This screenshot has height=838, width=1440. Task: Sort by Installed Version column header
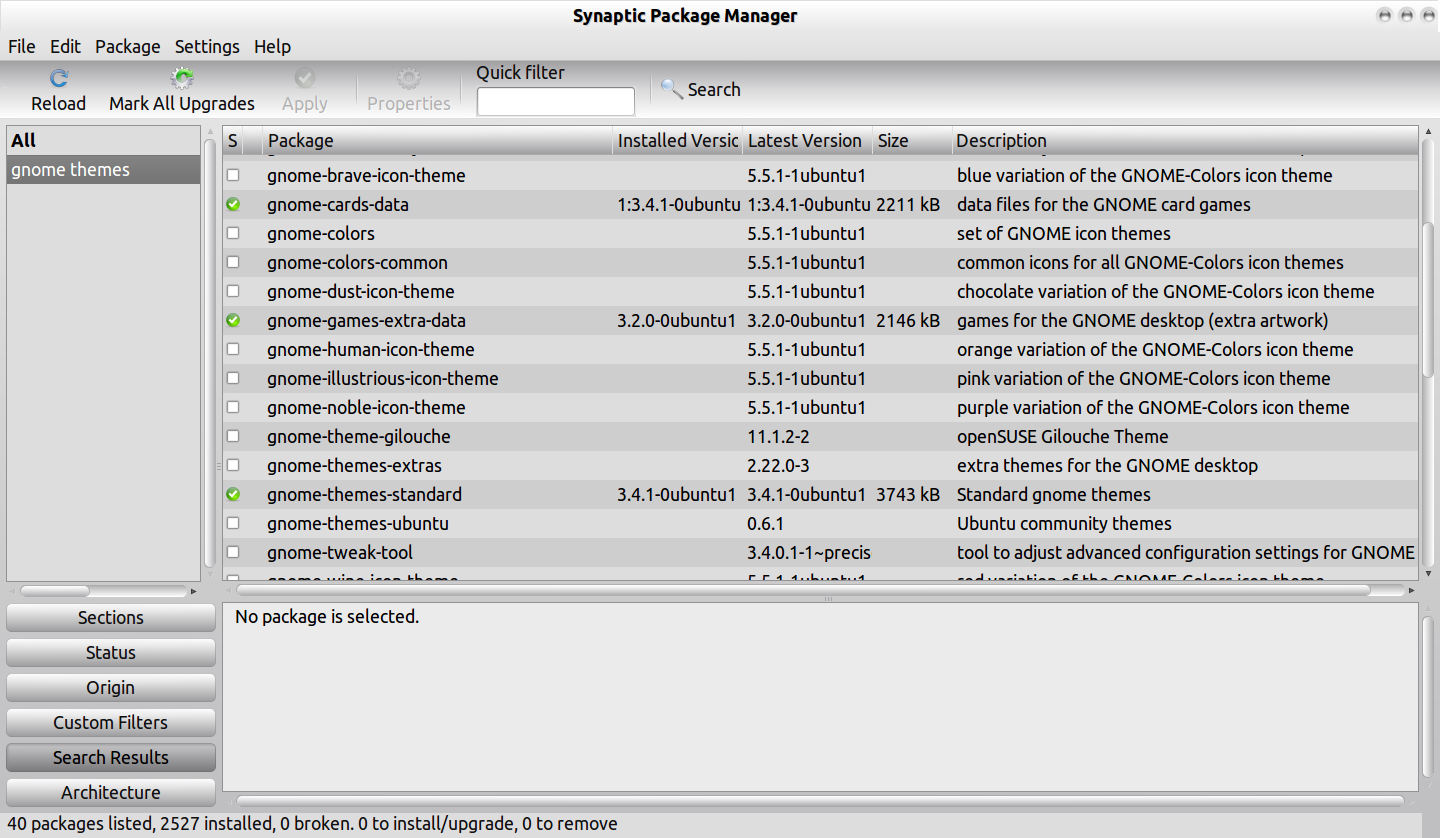677,141
